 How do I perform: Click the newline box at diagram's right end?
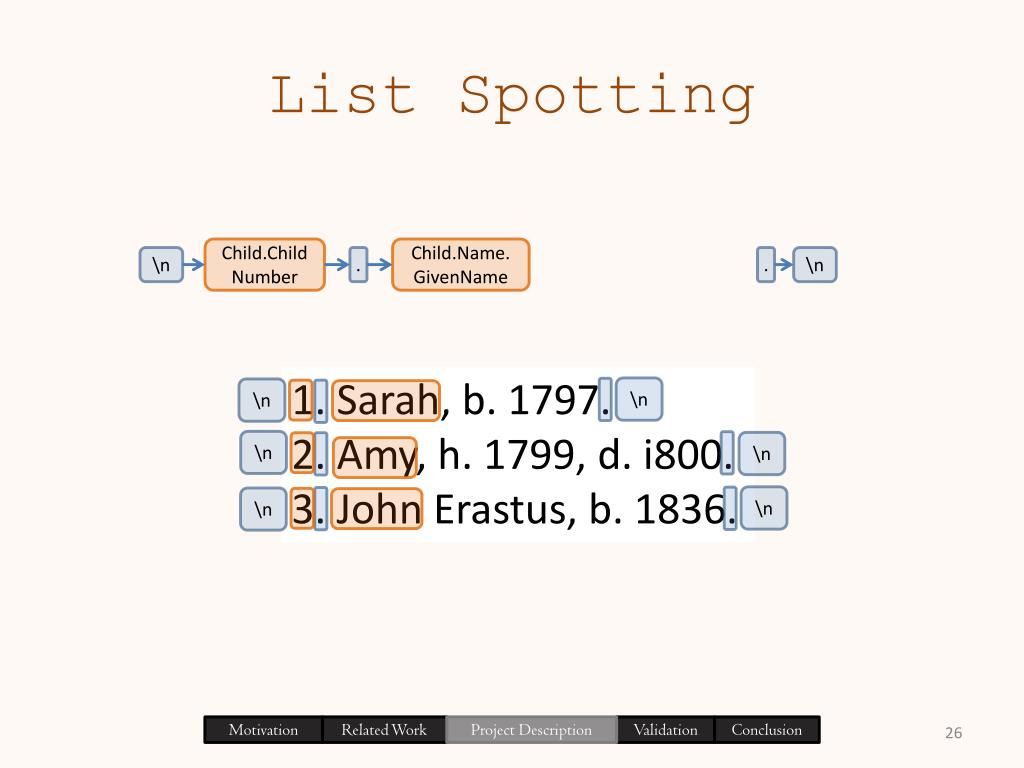(x=814, y=264)
